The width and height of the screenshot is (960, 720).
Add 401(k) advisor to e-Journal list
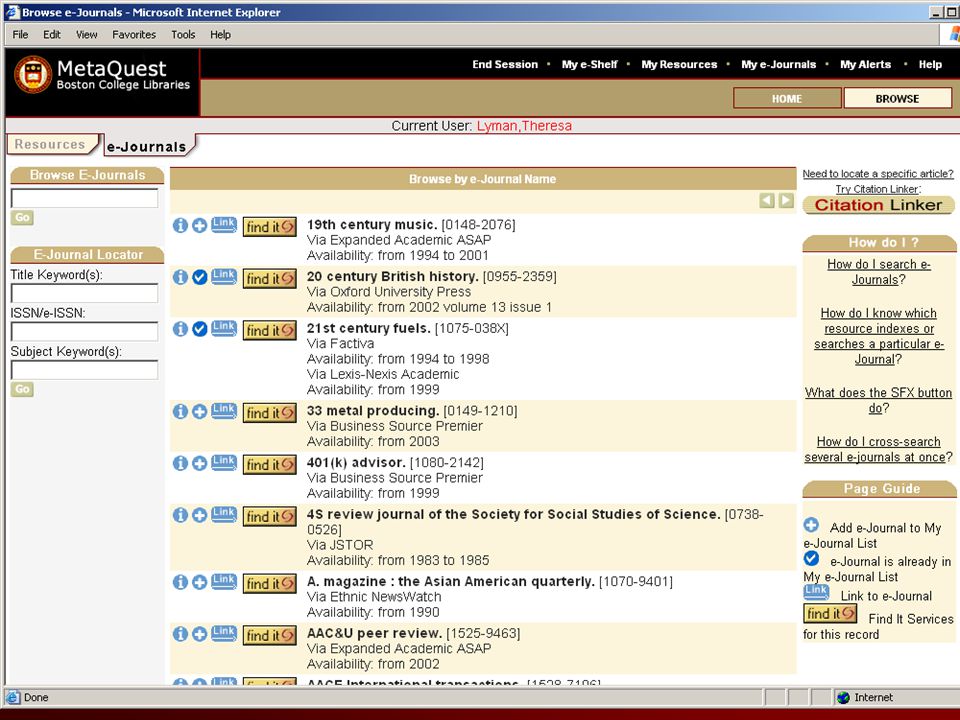coord(200,463)
